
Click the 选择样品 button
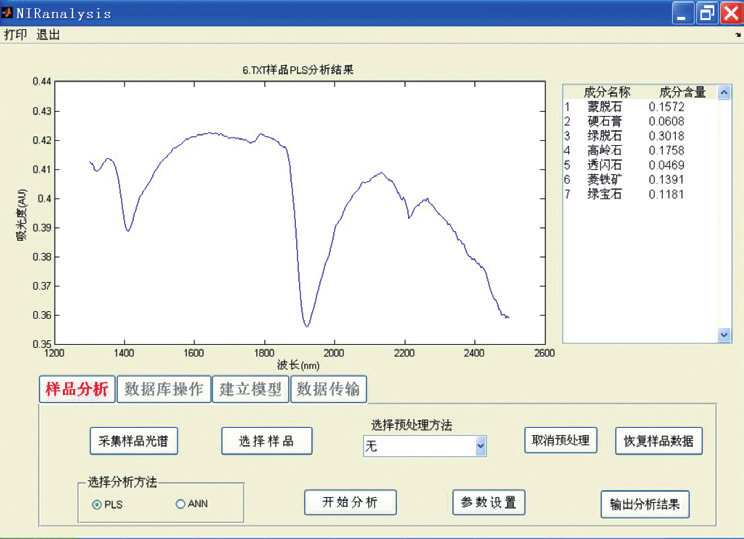(267, 441)
